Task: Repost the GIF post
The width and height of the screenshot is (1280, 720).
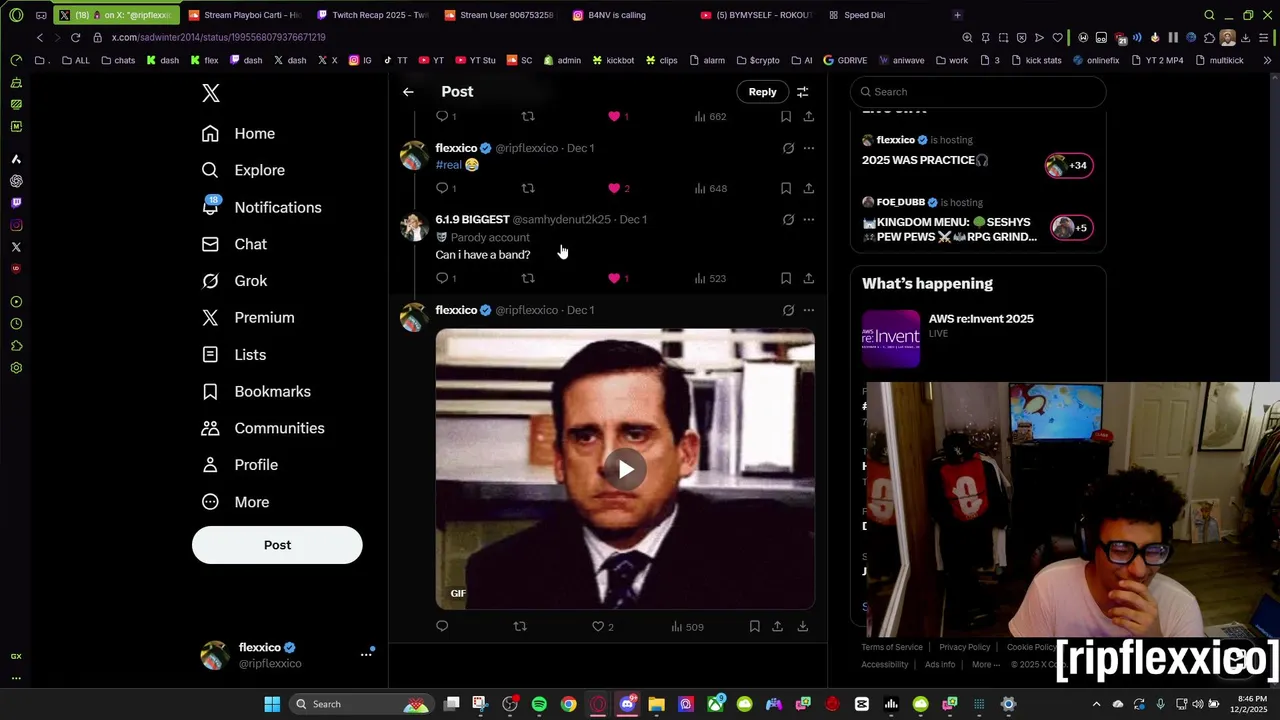Action: click(x=519, y=626)
